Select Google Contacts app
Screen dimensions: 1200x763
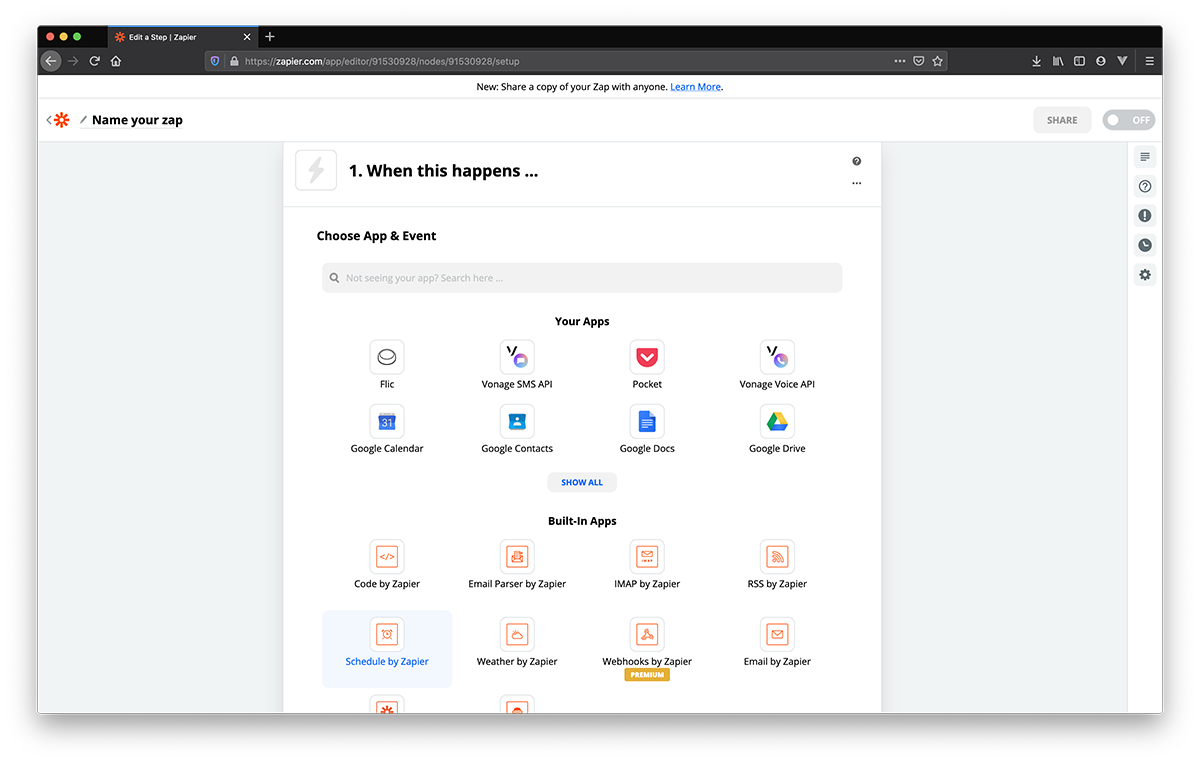517,421
